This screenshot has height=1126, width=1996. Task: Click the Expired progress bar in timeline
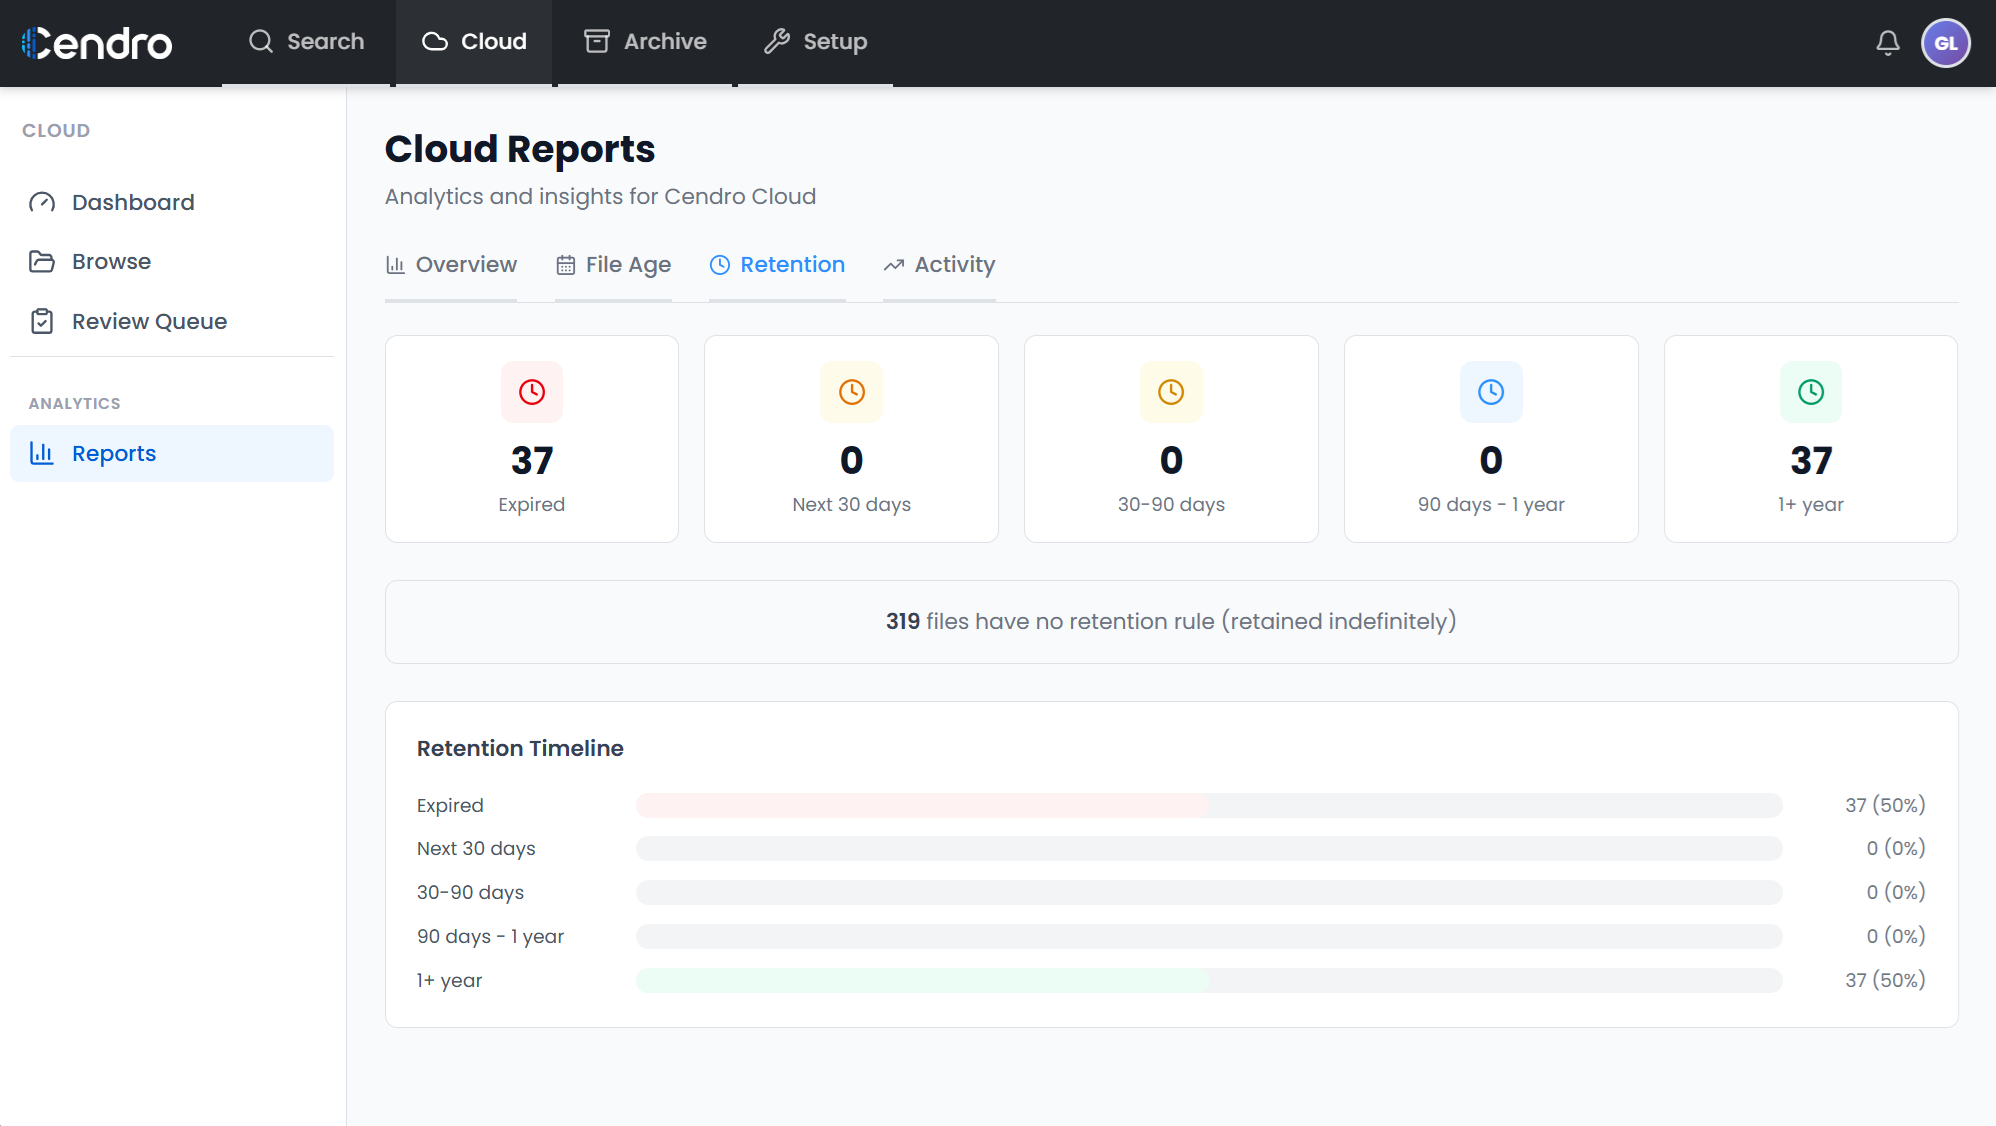tap(1209, 805)
